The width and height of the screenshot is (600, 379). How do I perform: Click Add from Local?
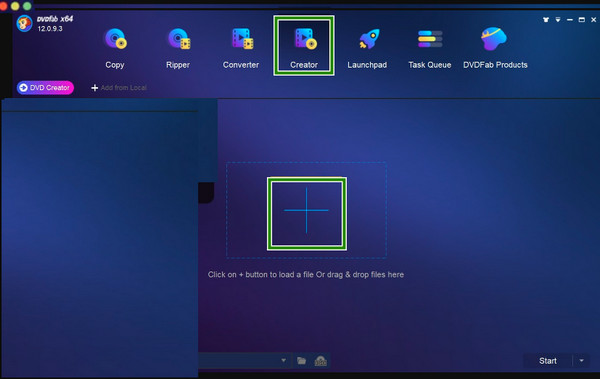tap(119, 88)
